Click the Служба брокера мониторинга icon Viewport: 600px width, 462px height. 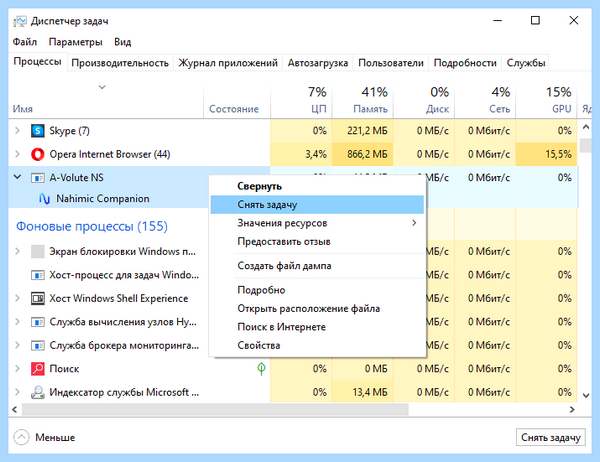coord(38,346)
